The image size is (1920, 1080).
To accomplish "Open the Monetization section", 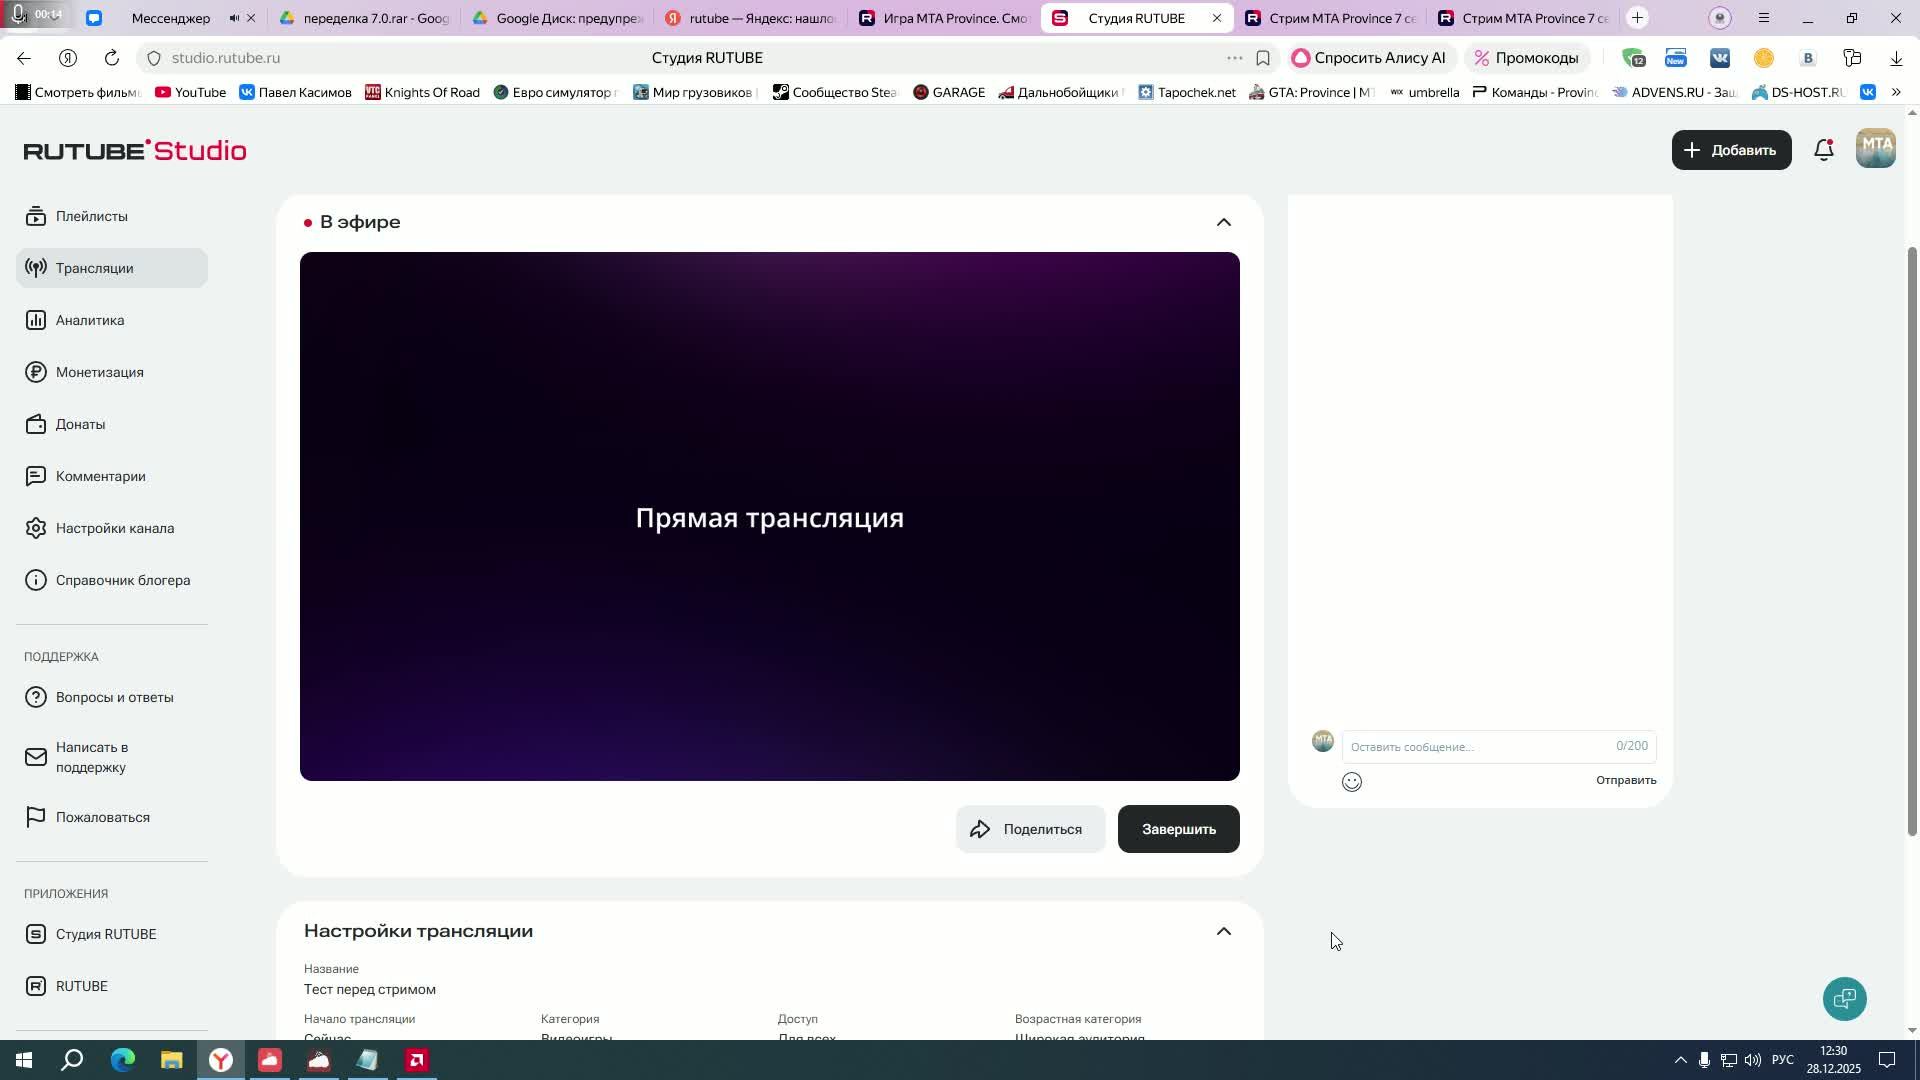I will [99, 372].
